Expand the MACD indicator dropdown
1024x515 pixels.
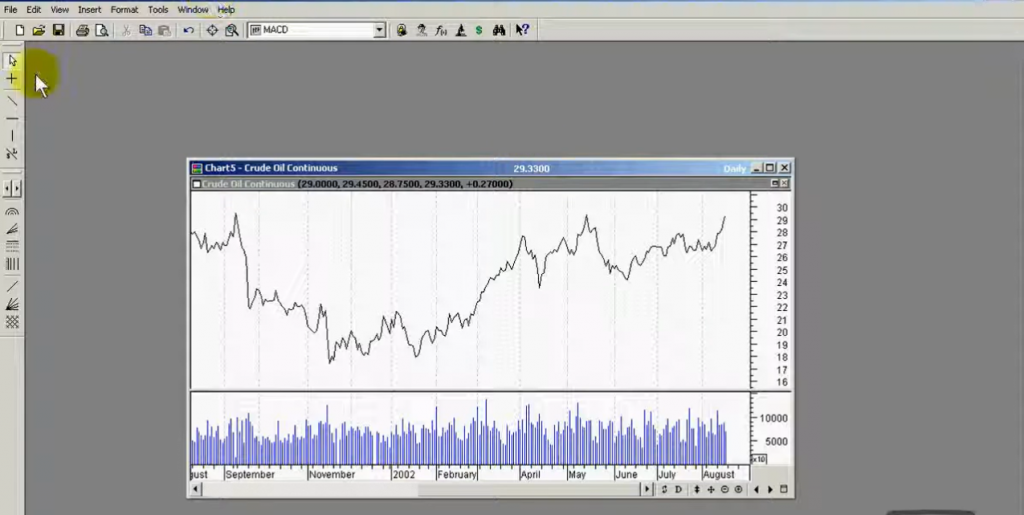coord(379,30)
